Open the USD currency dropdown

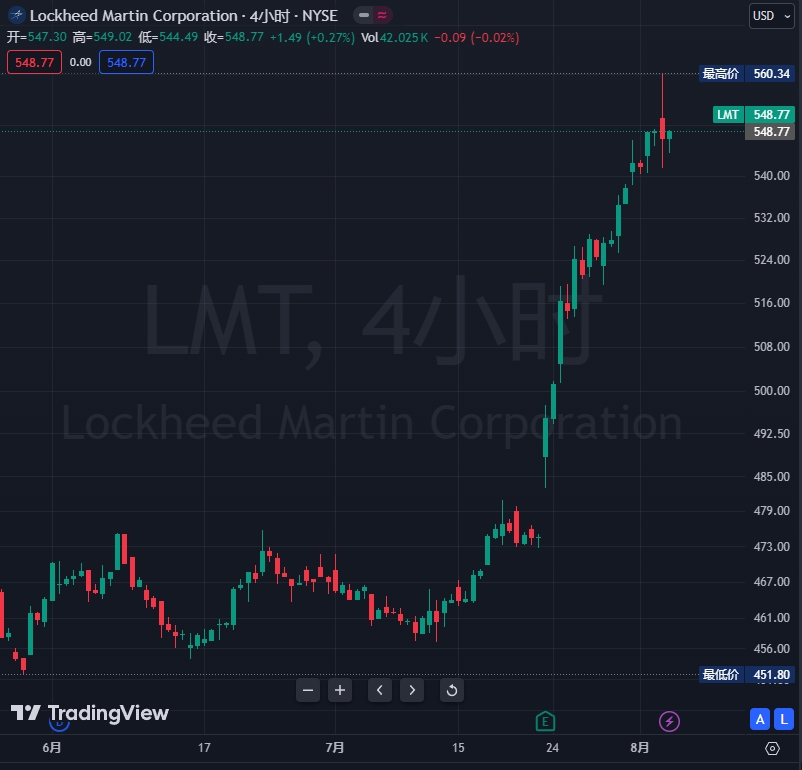(x=771, y=16)
